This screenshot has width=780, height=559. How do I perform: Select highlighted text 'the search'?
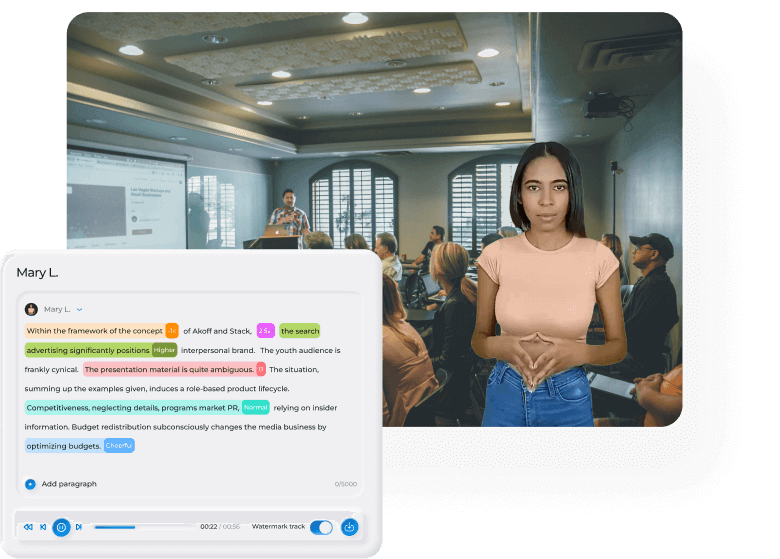[x=300, y=331]
